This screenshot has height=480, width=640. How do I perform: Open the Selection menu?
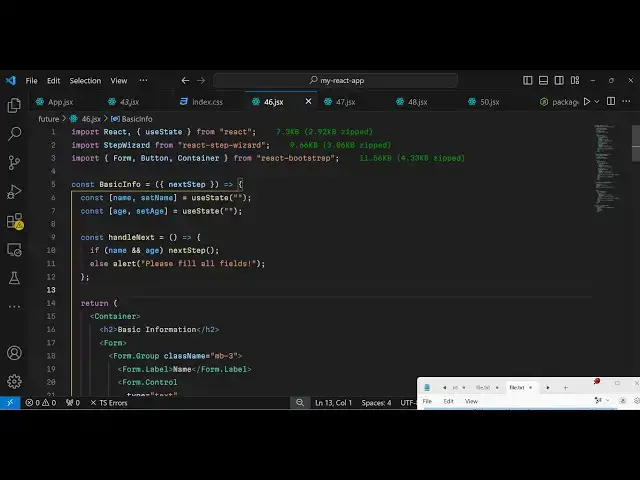tap(85, 81)
